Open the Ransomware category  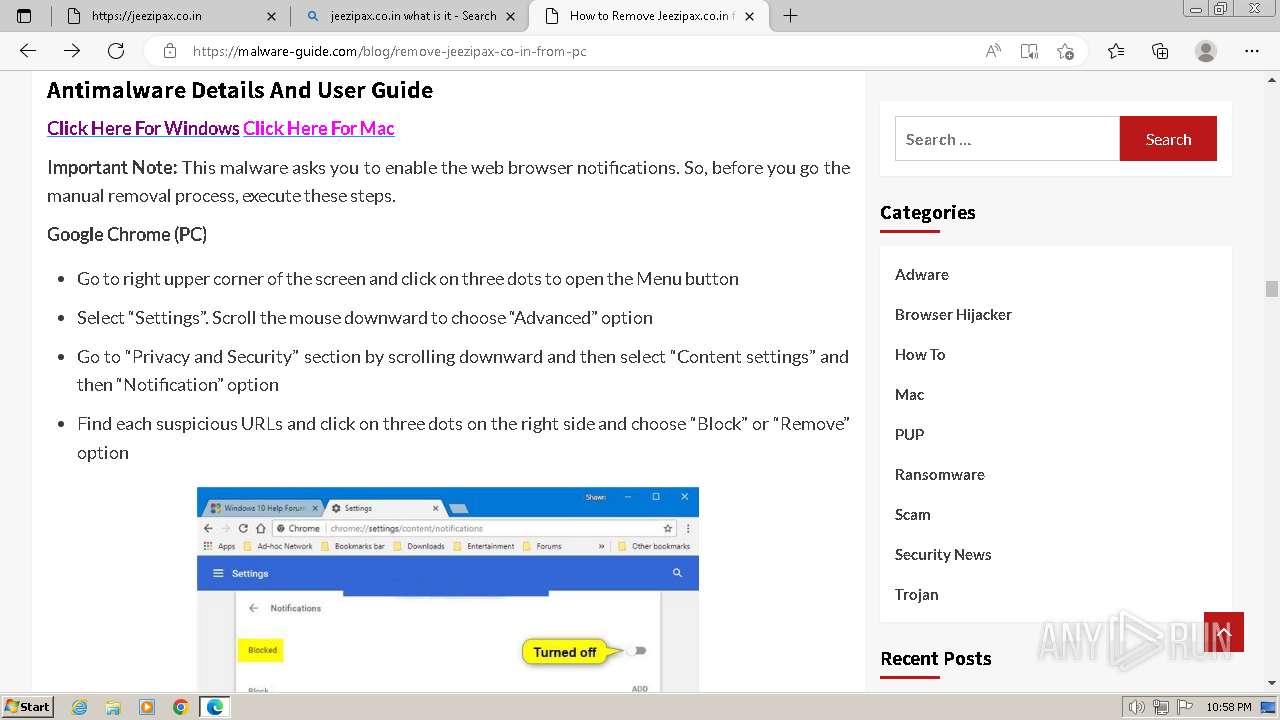coord(940,474)
